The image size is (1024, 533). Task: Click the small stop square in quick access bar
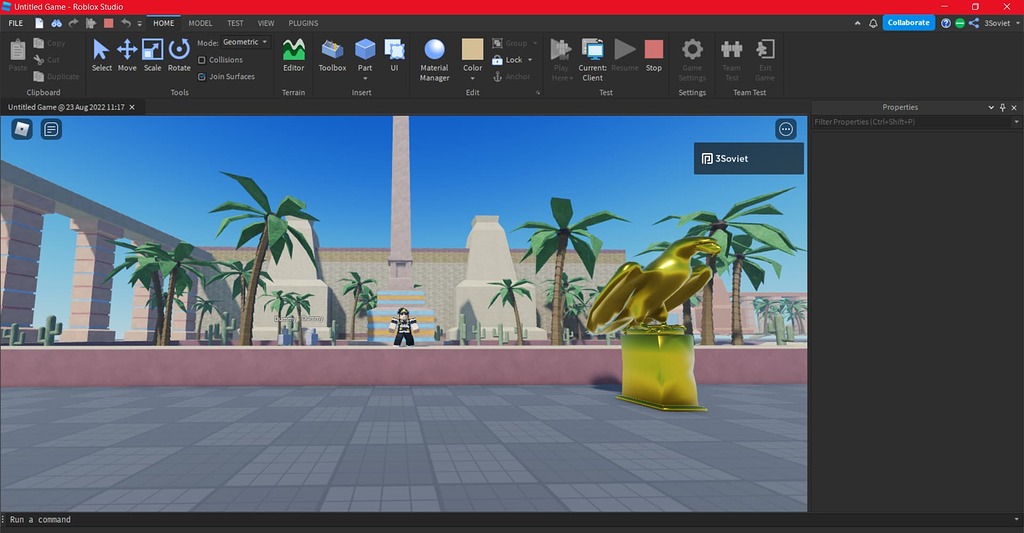(x=108, y=23)
